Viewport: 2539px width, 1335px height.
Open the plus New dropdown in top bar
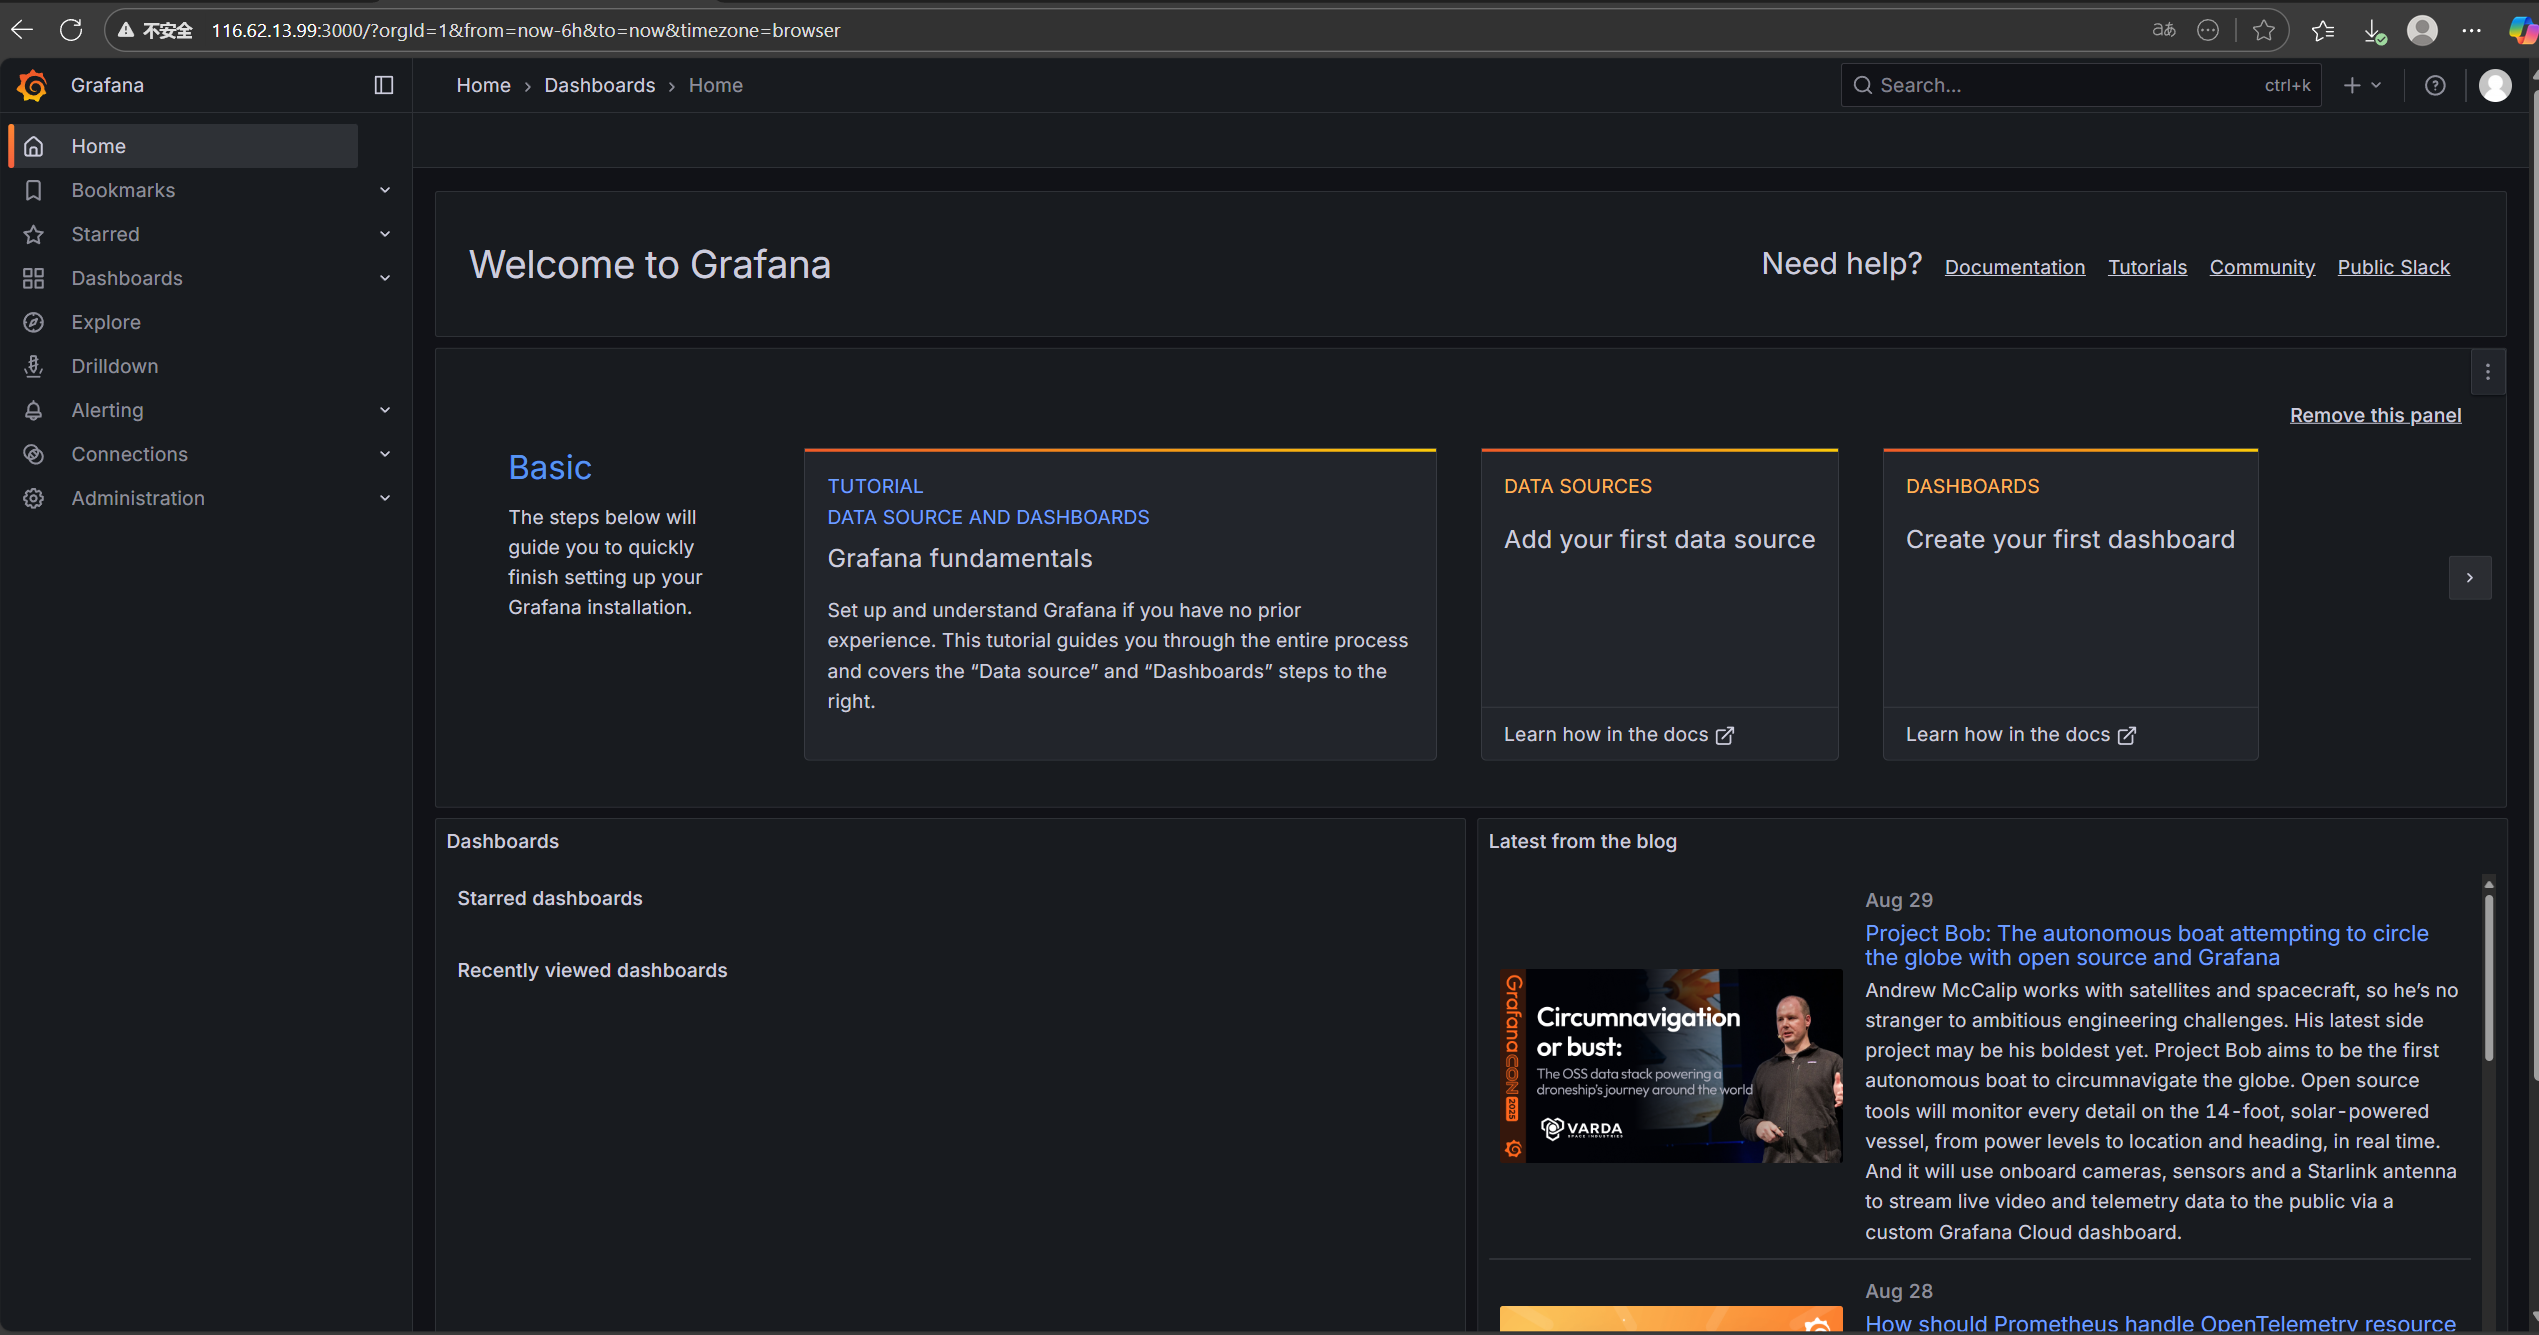2362,86
